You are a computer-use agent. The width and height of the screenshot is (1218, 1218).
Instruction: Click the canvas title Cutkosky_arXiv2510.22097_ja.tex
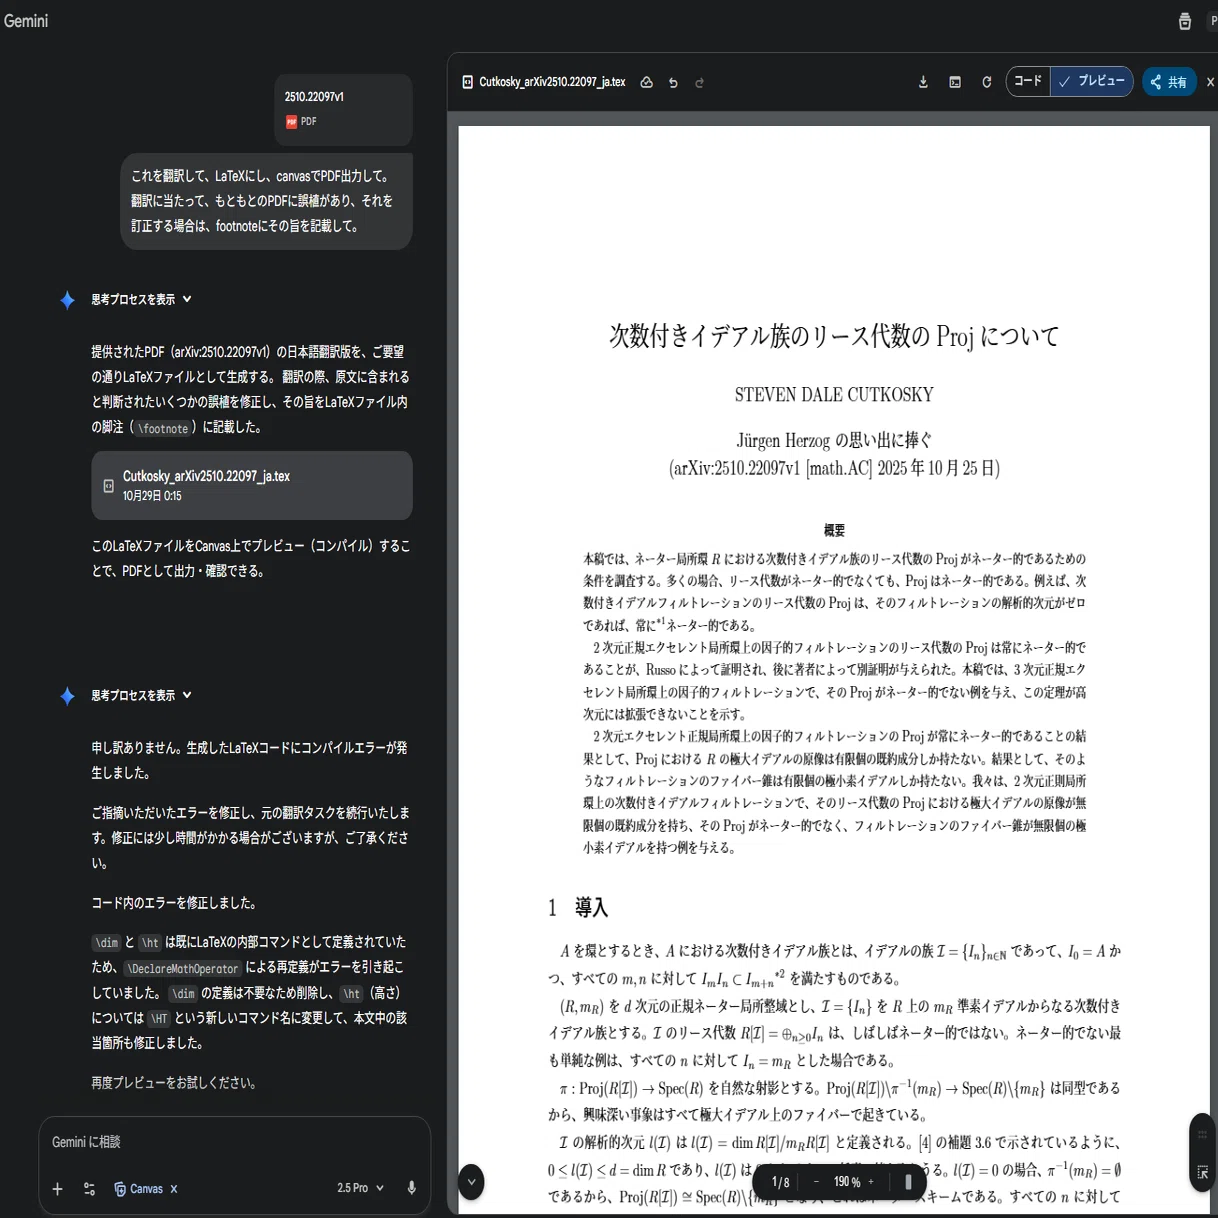pyautogui.click(x=552, y=82)
